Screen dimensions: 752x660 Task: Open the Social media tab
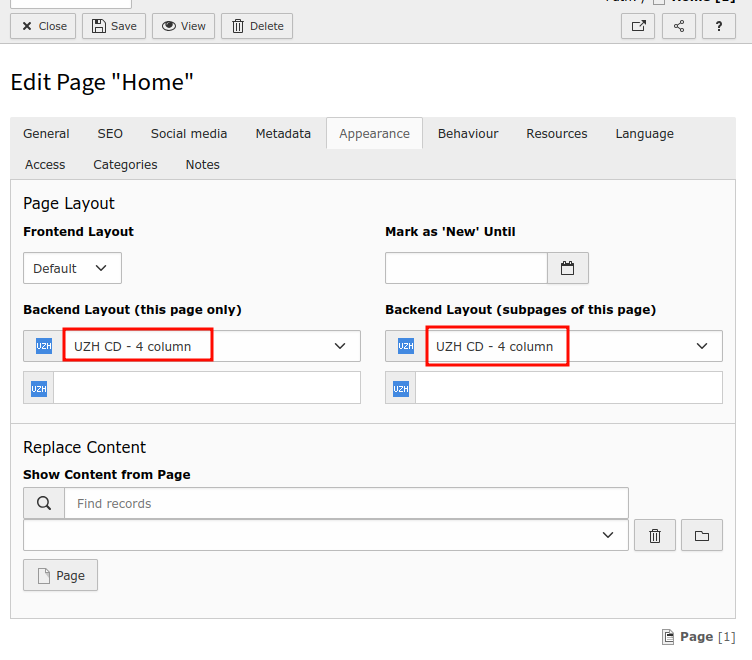tap(189, 133)
